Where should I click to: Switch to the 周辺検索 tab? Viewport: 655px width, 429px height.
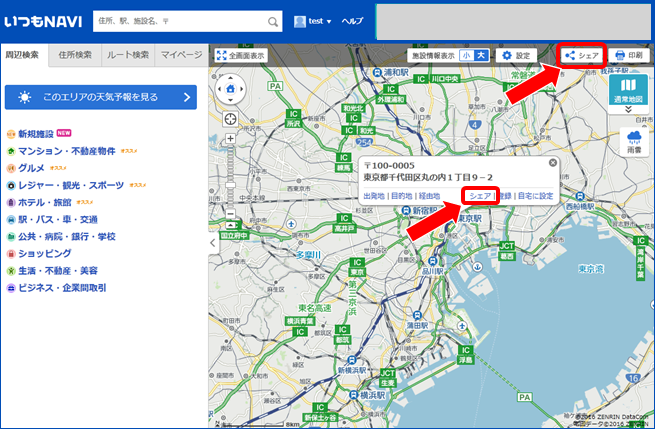(22, 55)
